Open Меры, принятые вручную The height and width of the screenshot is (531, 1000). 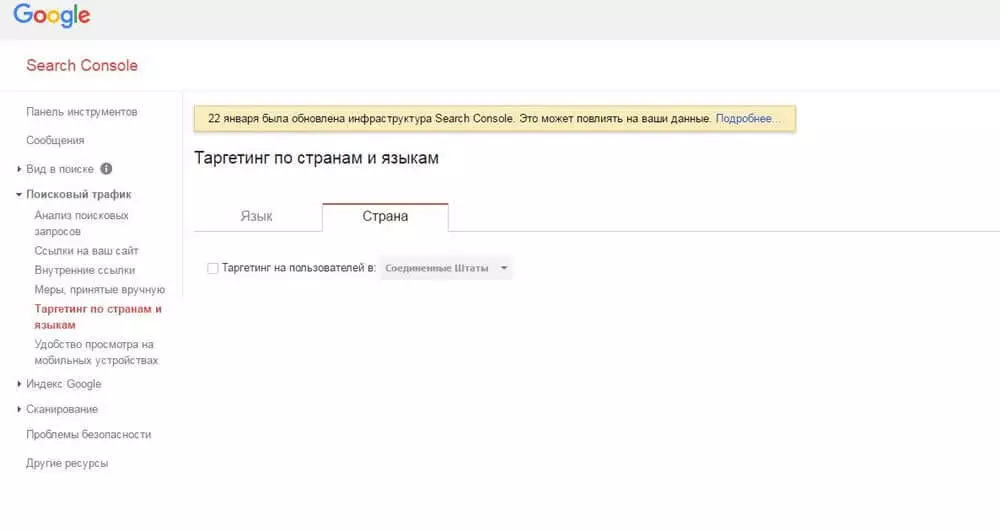(99, 289)
